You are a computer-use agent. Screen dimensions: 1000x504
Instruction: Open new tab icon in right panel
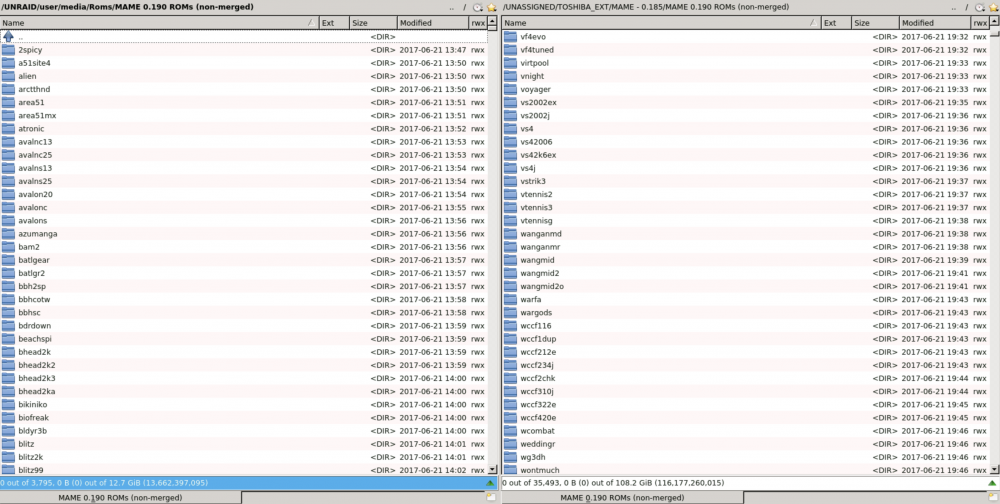coord(992,497)
